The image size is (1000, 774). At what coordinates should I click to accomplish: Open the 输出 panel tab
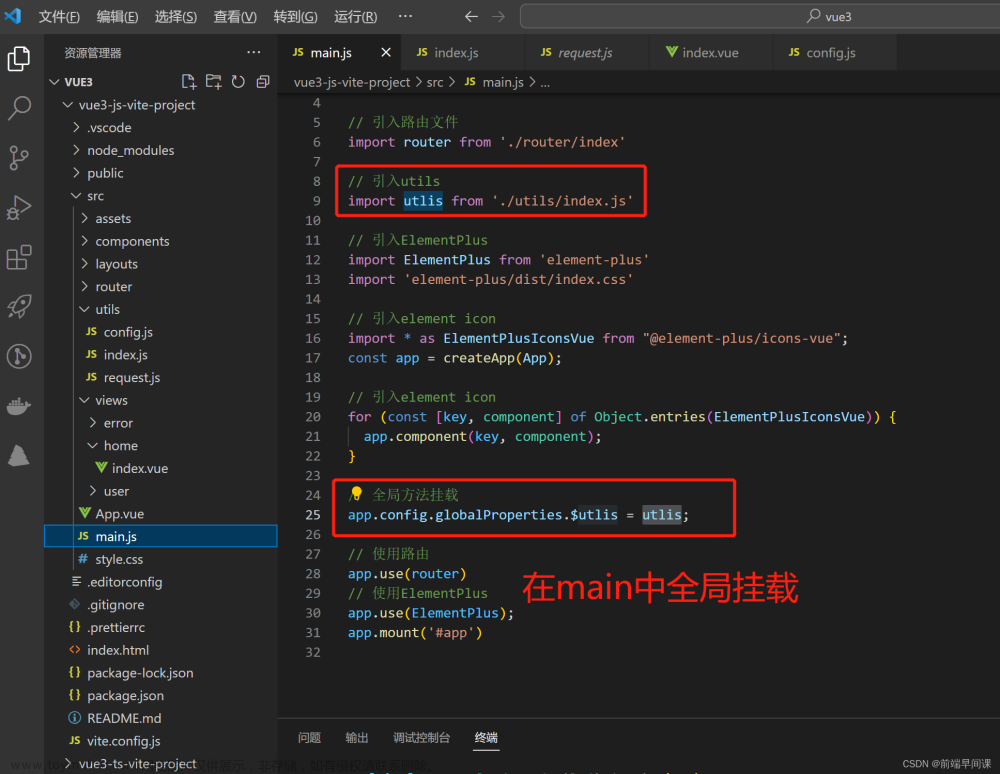click(x=357, y=738)
